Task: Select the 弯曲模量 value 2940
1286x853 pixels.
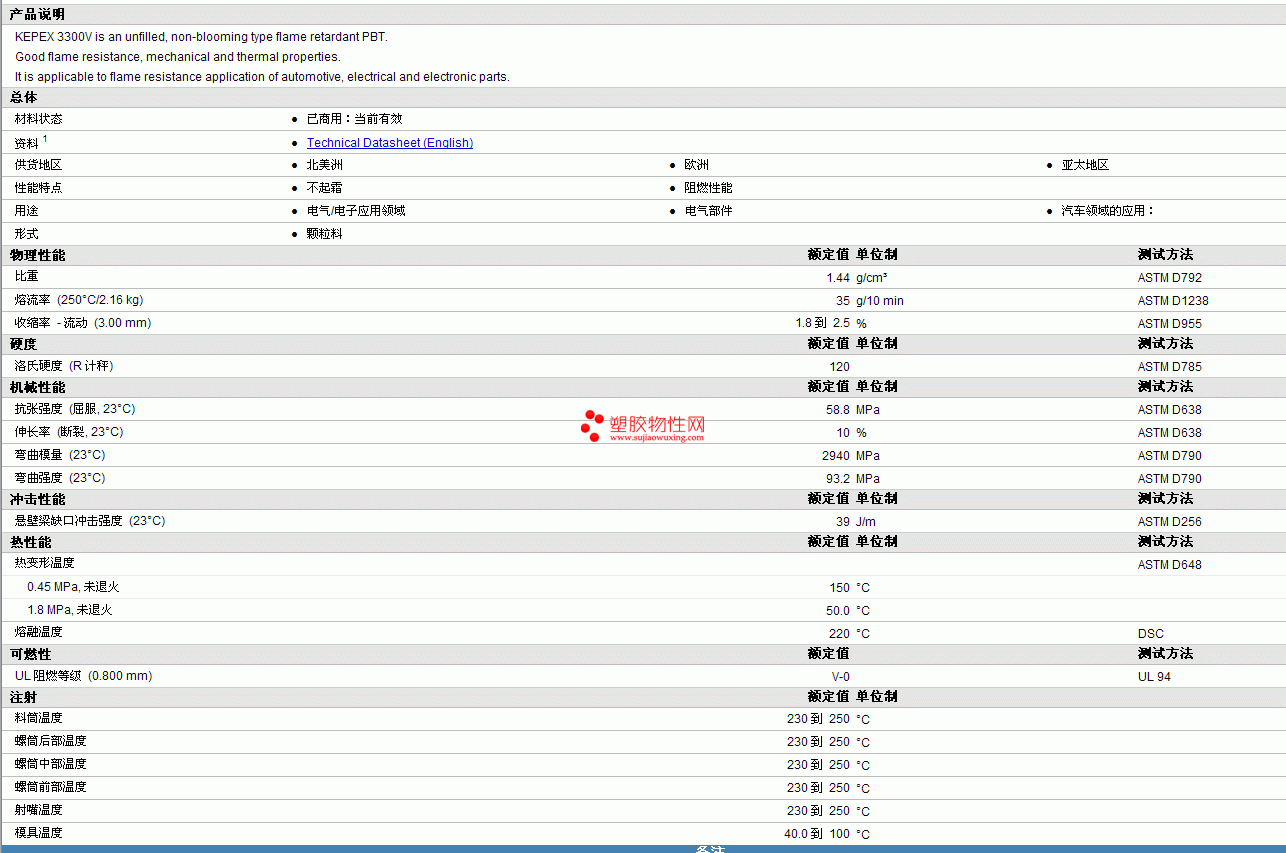Action: click(836, 456)
